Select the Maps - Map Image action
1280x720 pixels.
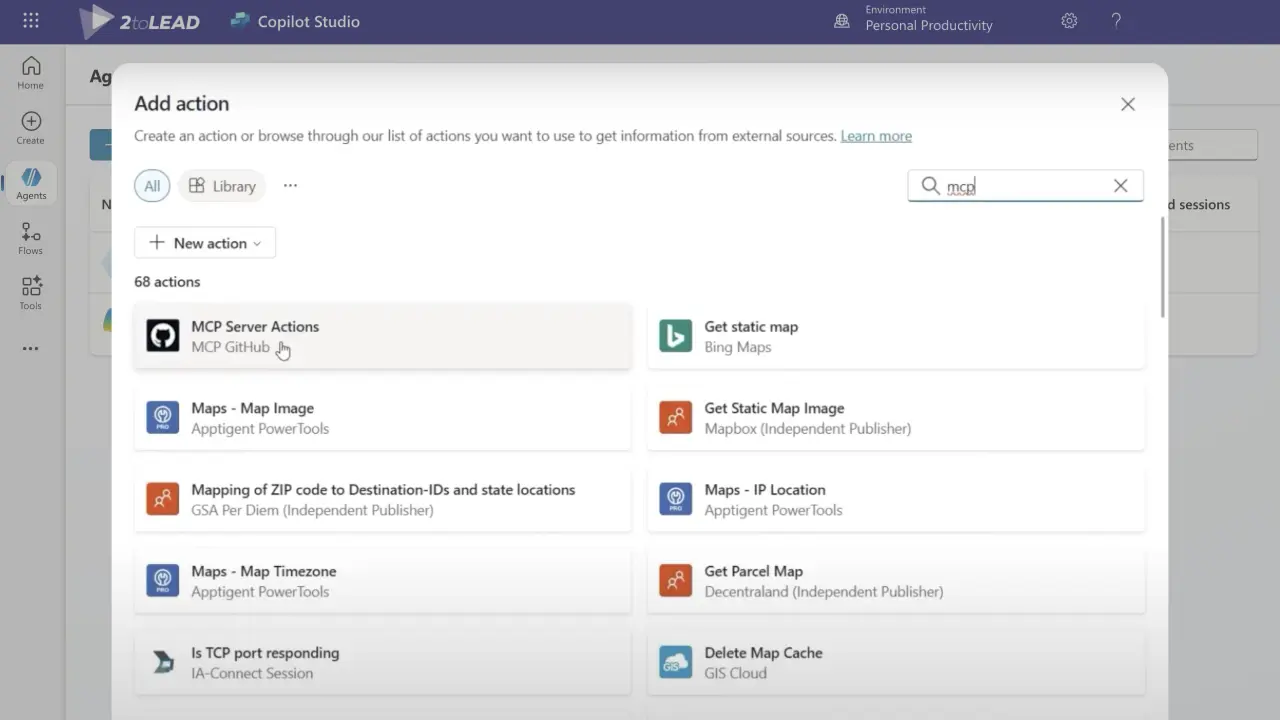click(383, 417)
